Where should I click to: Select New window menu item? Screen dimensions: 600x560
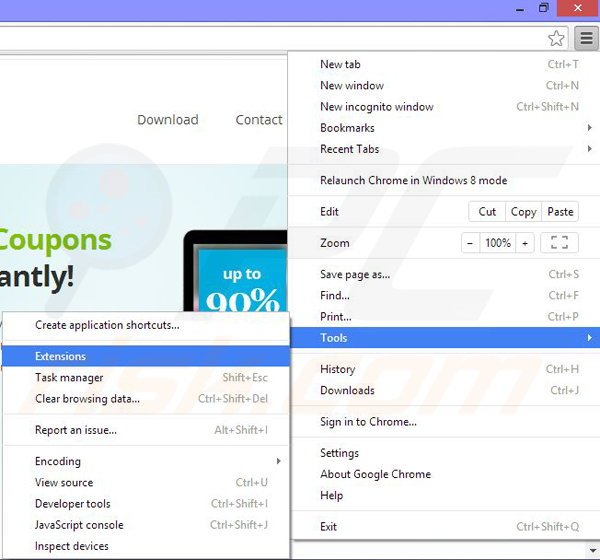(x=445, y=85)
